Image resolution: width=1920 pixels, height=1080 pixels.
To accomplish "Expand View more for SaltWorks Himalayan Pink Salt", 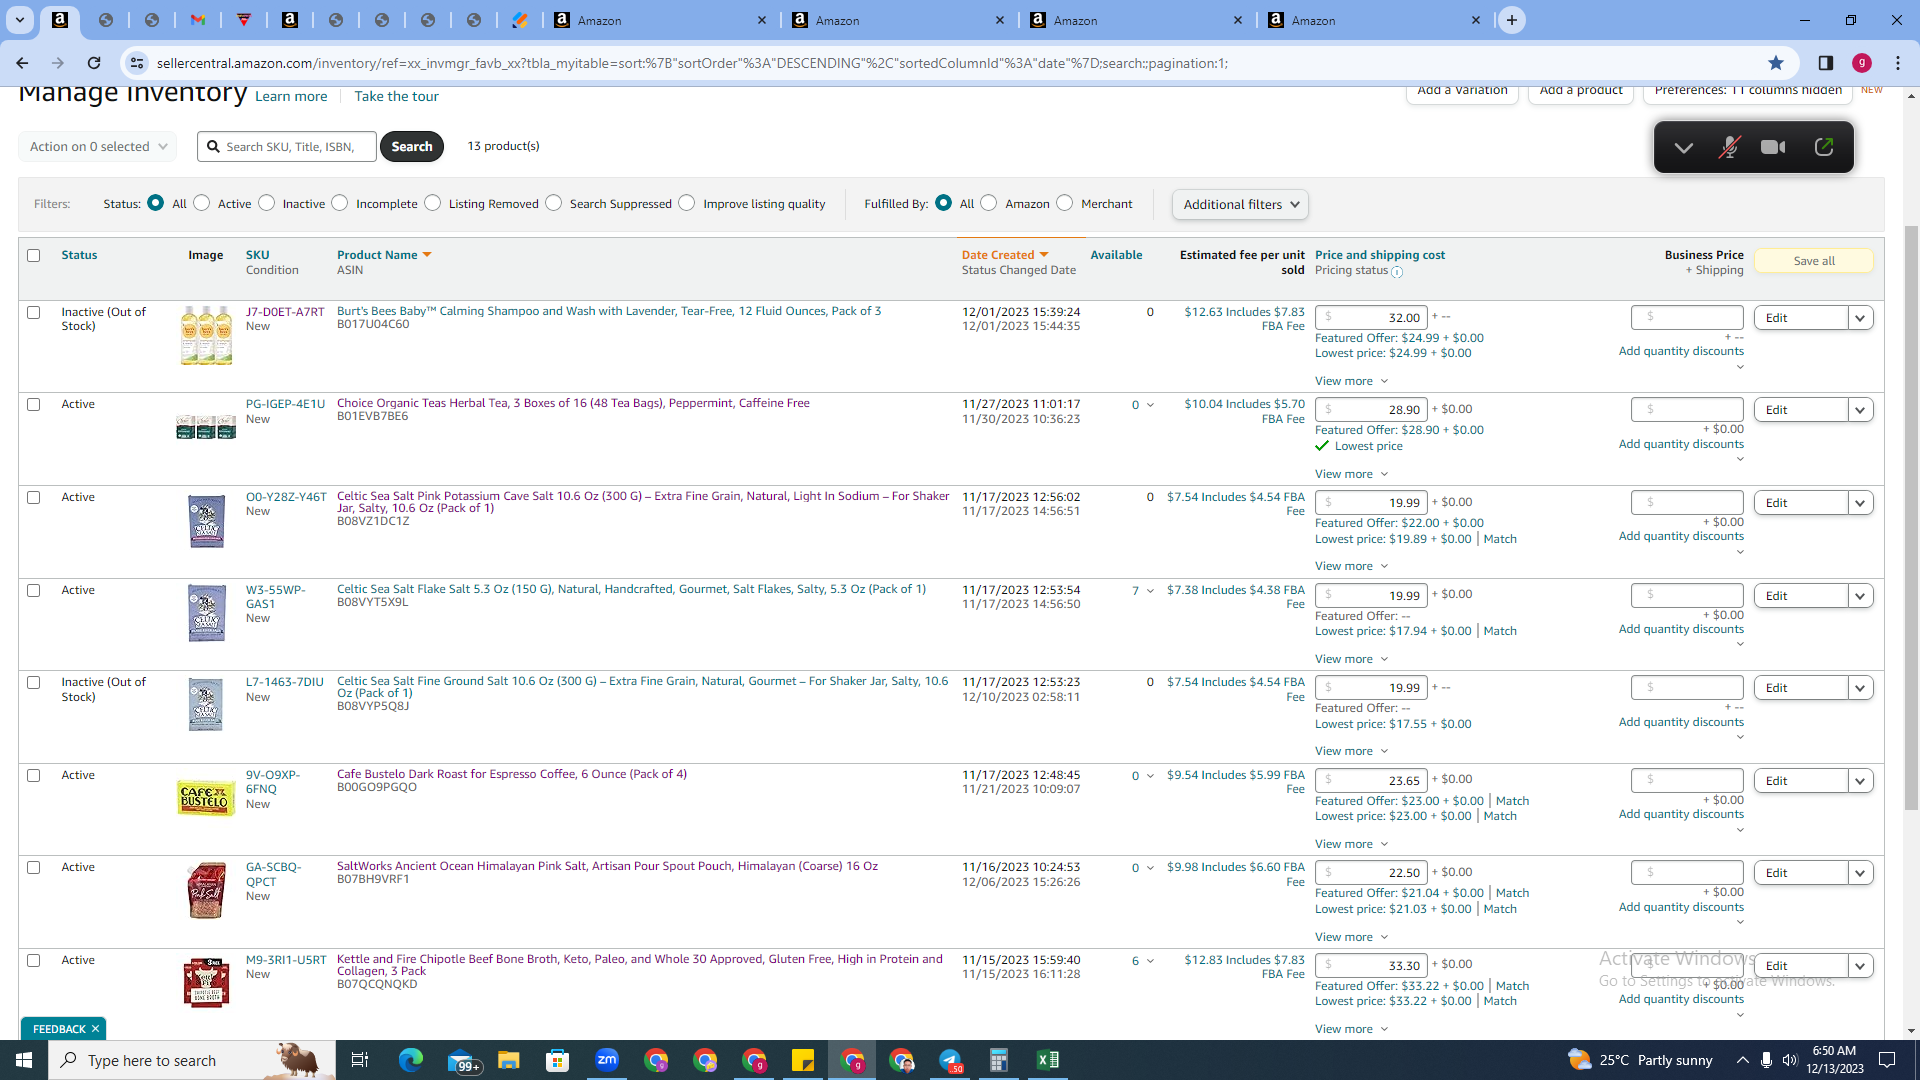I will pyautogui.click(x=1351, y=937).
